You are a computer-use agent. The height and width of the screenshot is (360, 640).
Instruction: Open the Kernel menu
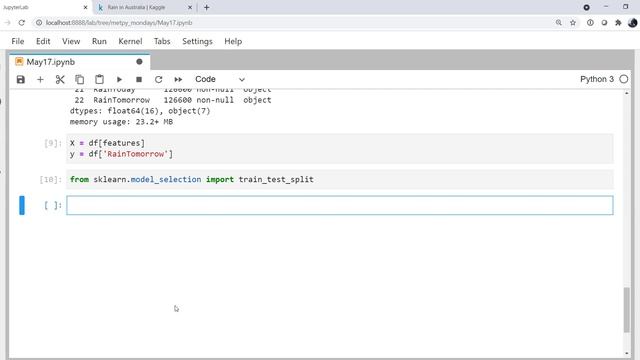130,41
